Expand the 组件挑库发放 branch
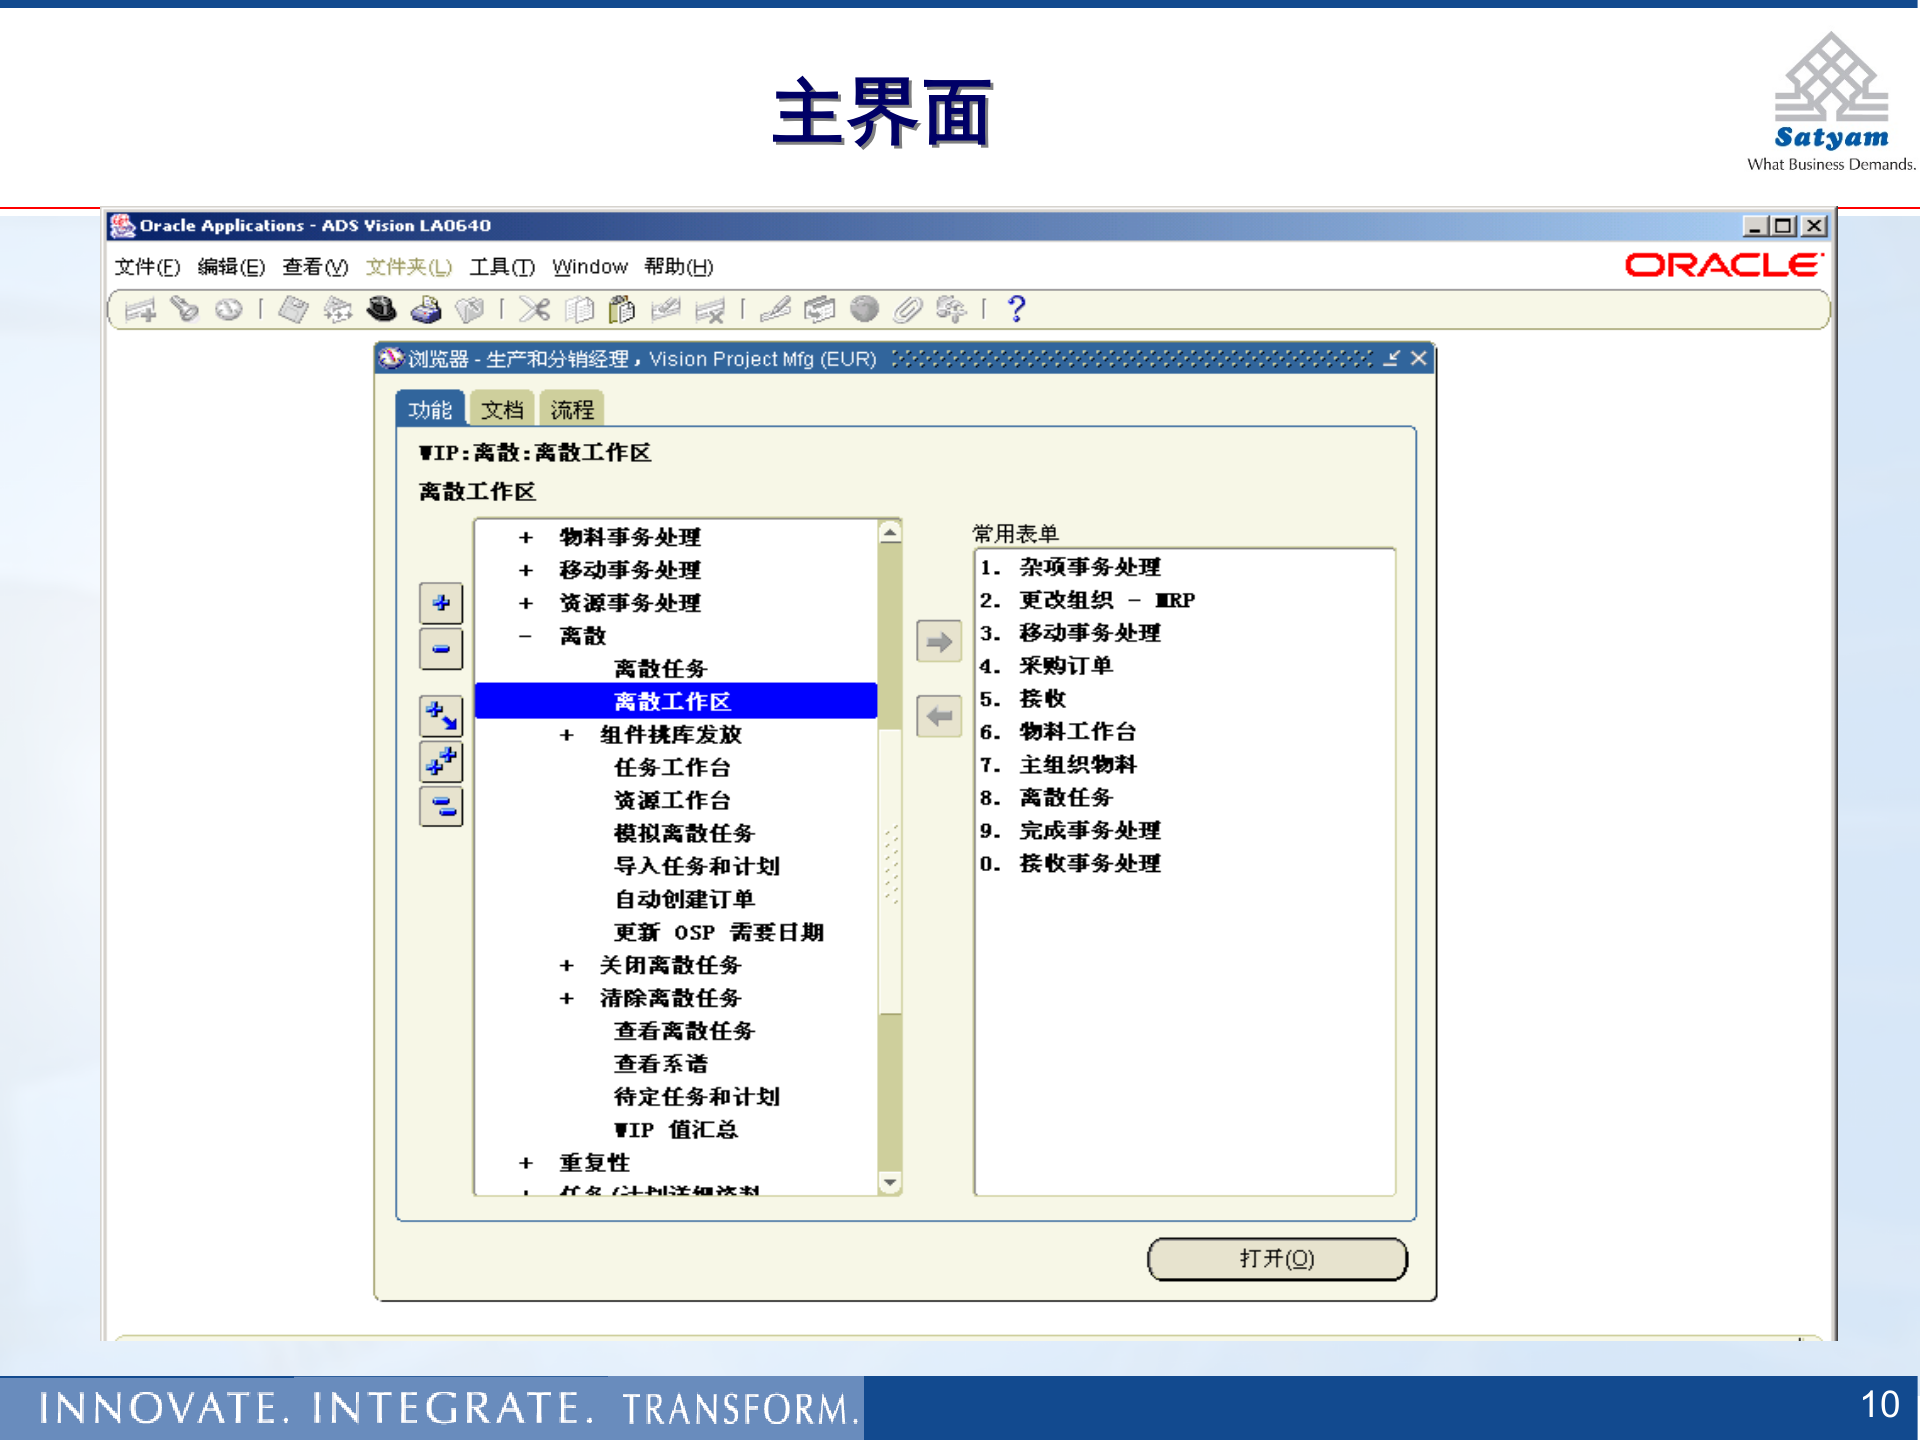The width and height of the screenshot is (1920, 1440). click(566, 734)
